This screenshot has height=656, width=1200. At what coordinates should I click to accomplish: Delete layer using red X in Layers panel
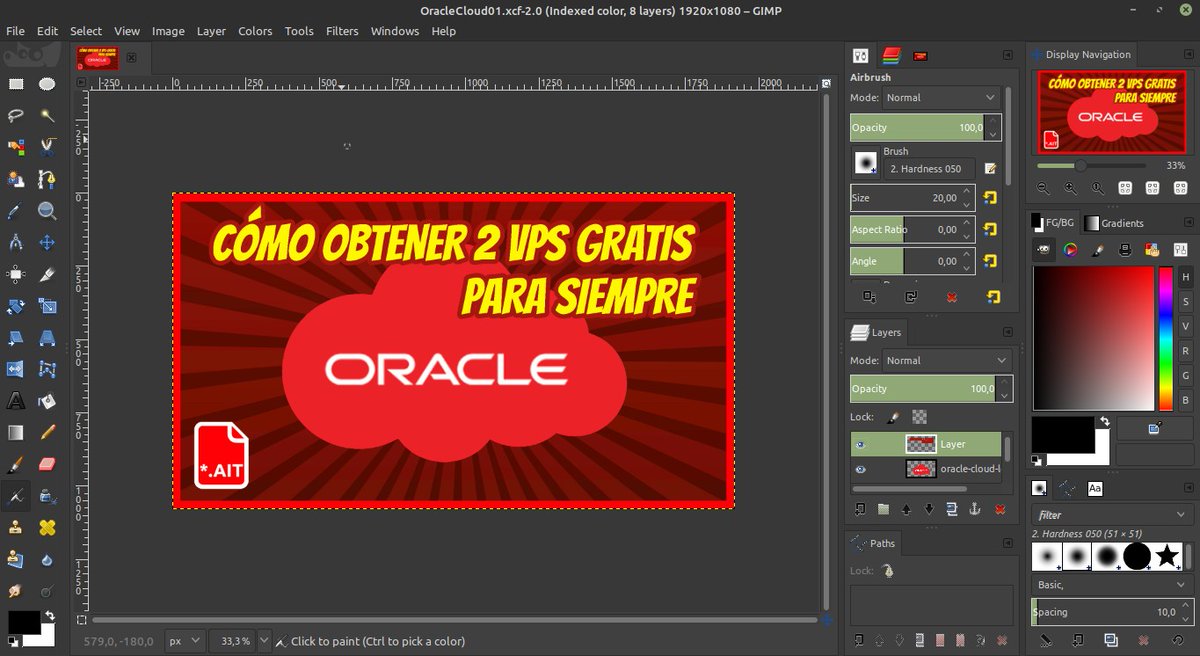(x=1000, y=509)
